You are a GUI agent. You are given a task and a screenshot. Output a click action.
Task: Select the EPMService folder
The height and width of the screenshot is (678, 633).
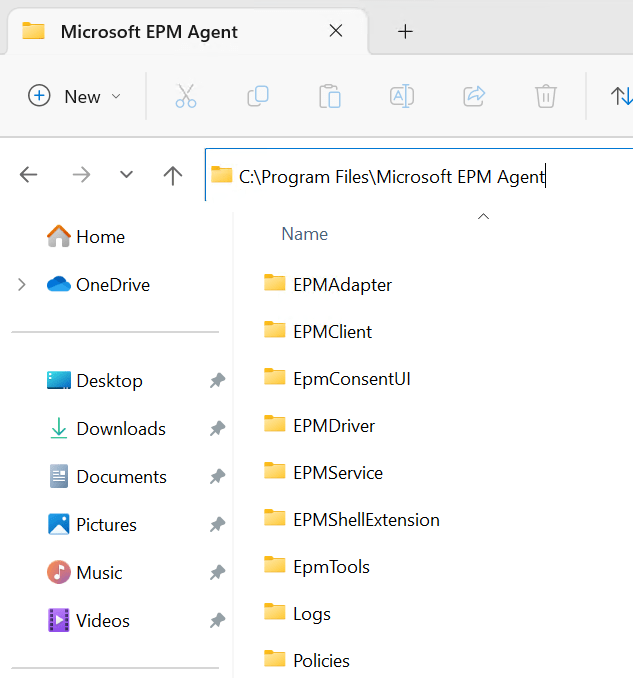[337, 473]
